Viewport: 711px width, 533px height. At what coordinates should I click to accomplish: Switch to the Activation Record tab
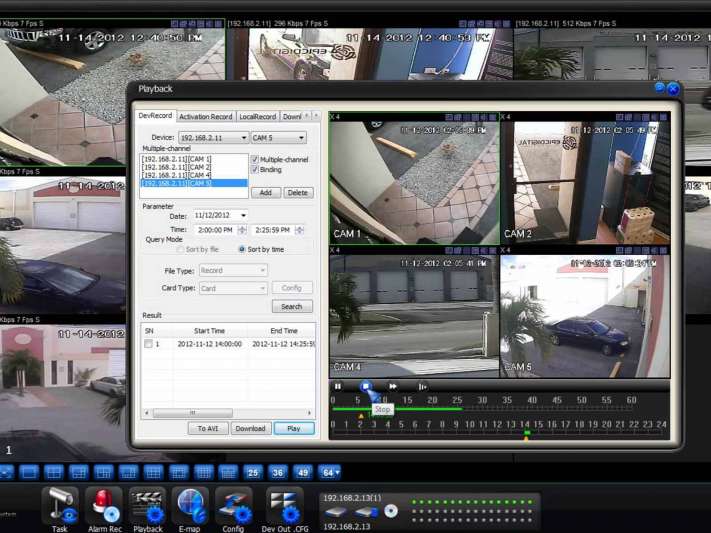205,117
